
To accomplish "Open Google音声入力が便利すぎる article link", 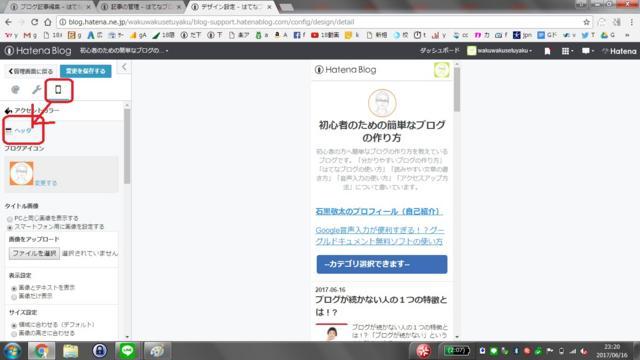I will [380, 236].
